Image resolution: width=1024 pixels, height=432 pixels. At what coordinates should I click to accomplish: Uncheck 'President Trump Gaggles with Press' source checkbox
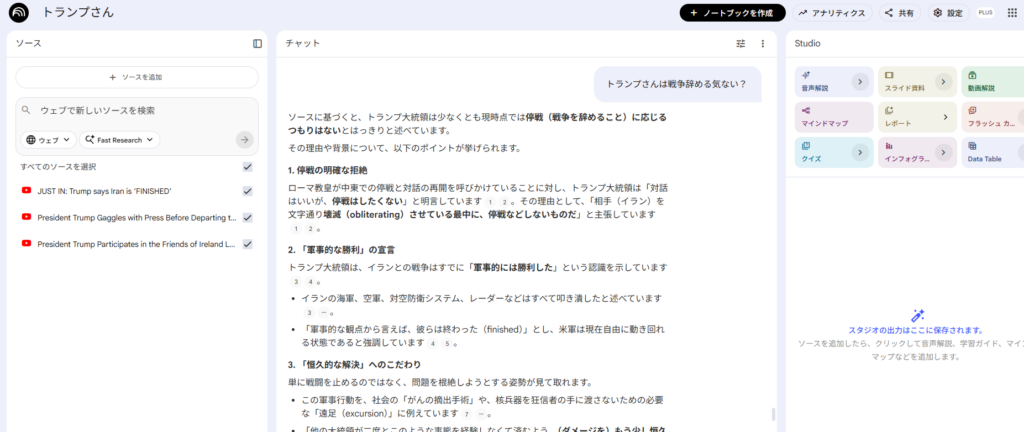tap(247, 217)
